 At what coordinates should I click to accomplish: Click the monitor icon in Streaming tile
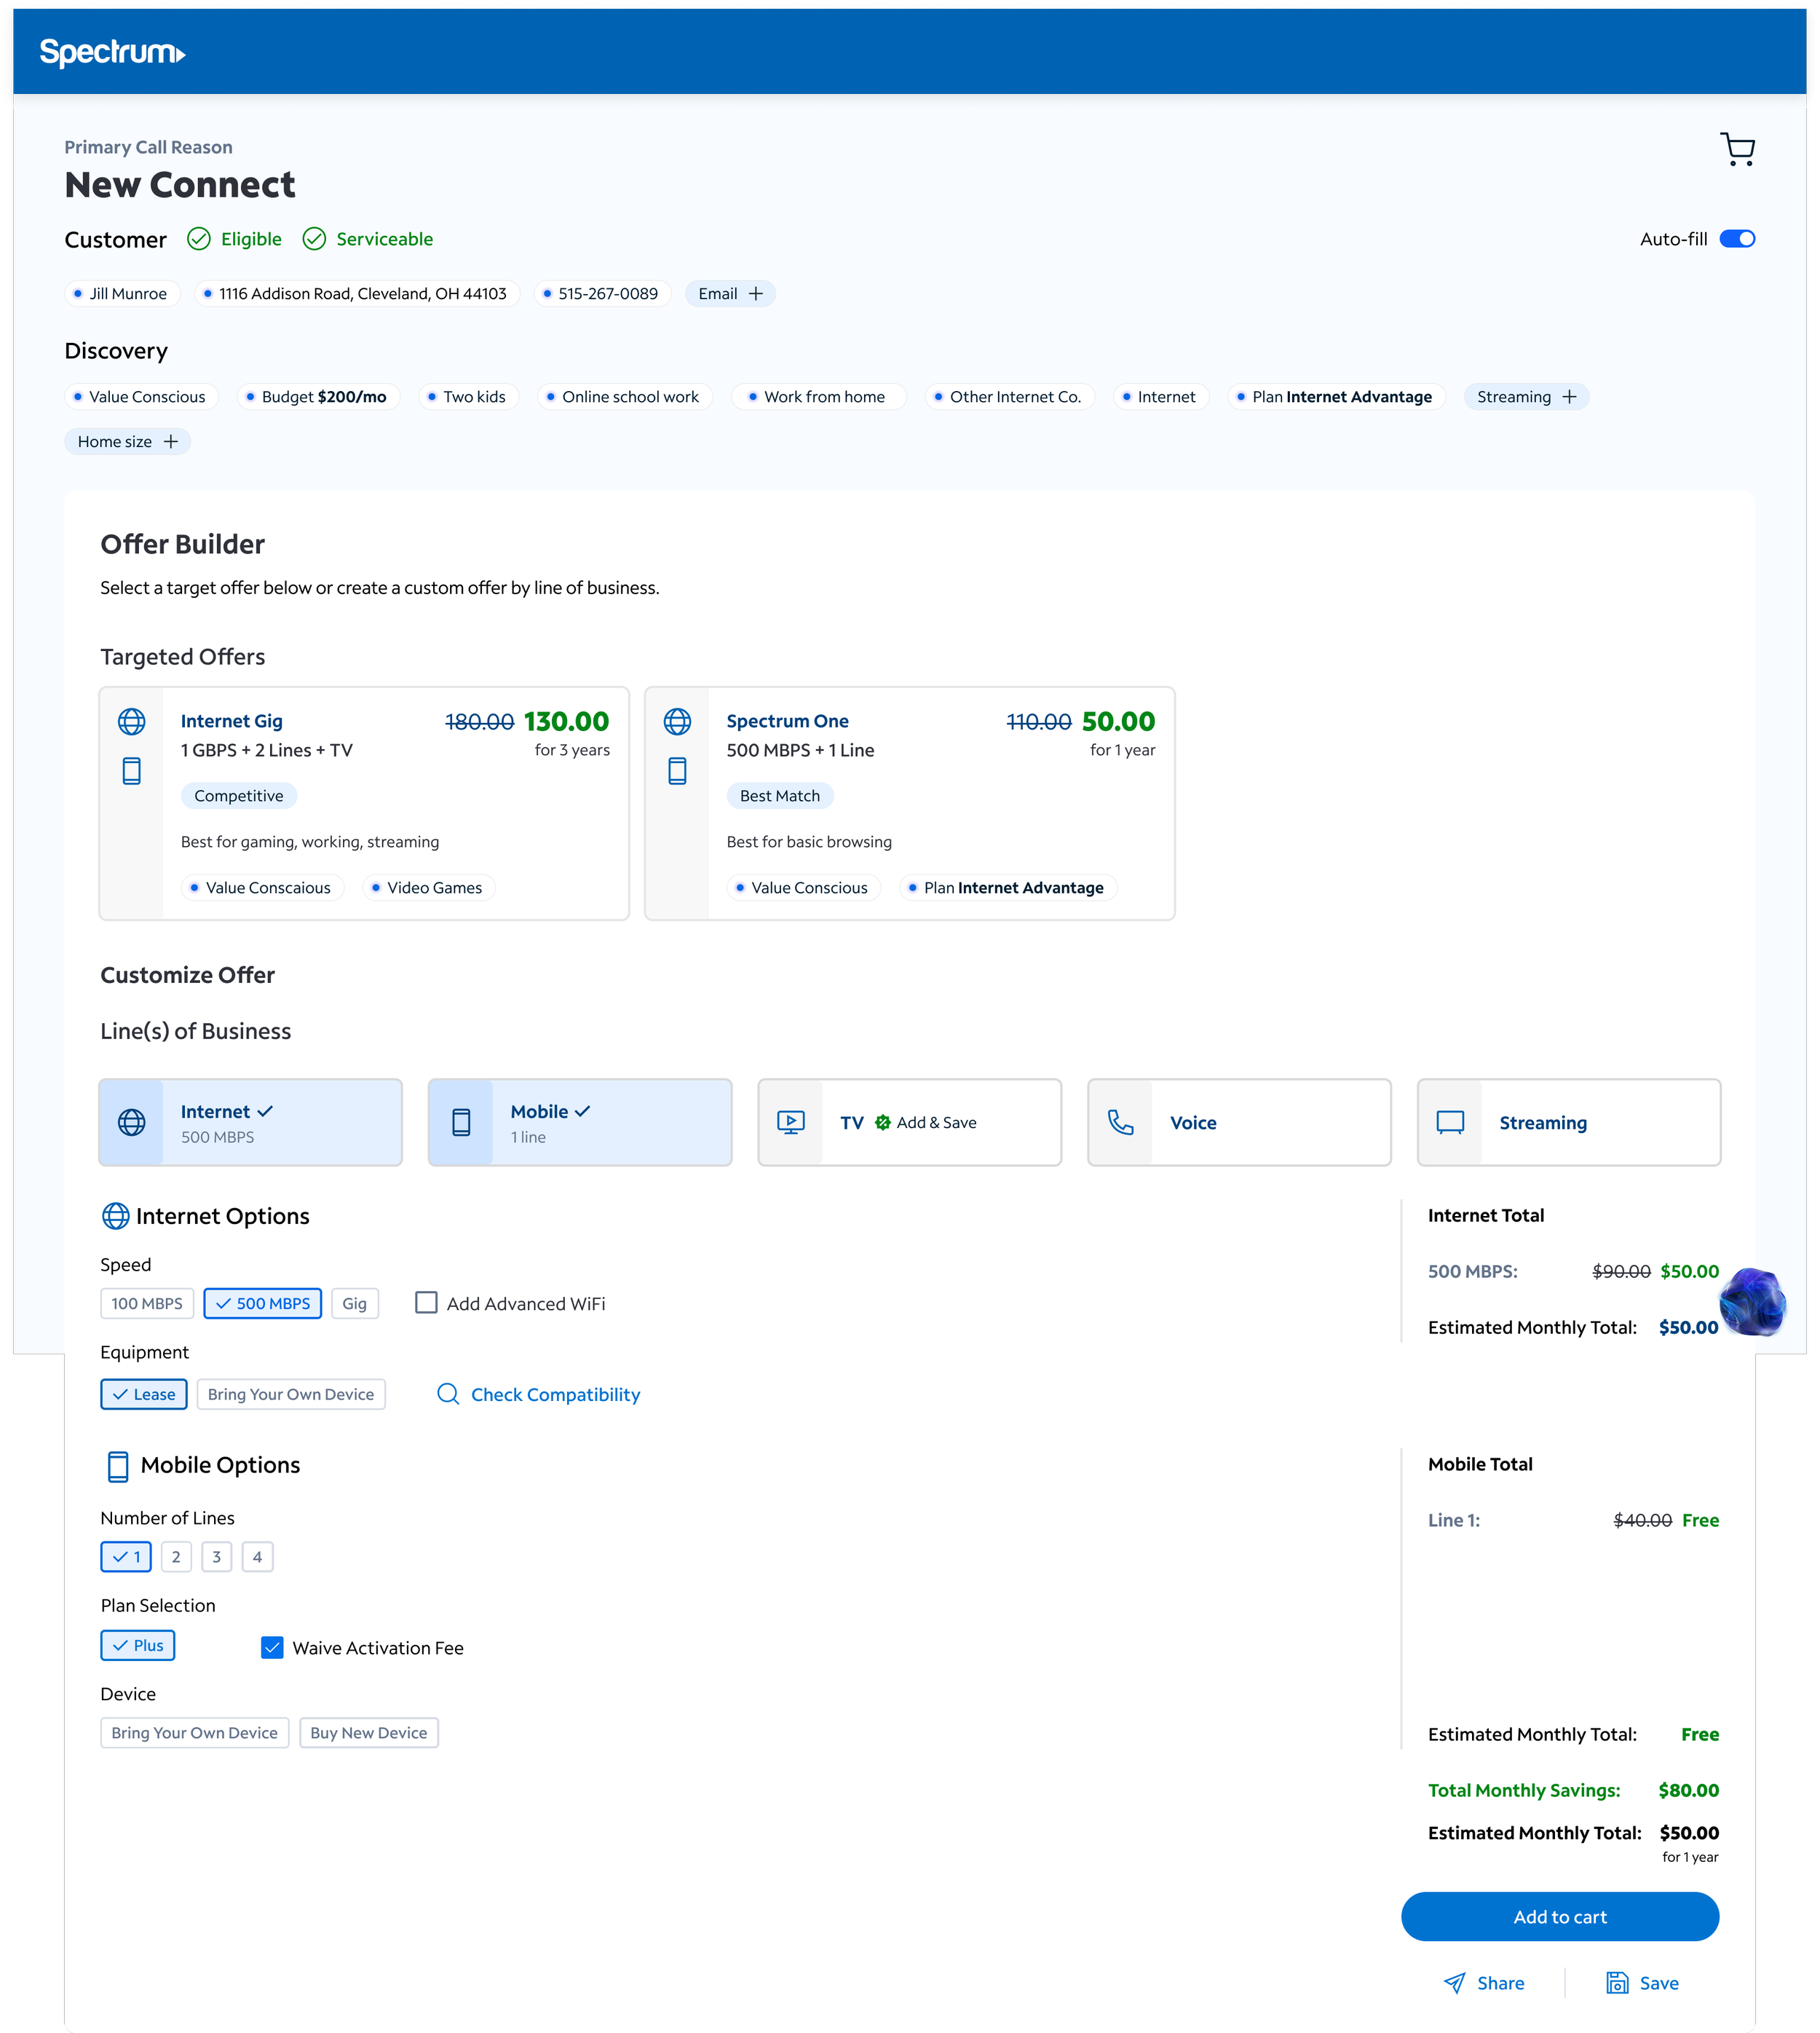click(x=1450, y=1122)
